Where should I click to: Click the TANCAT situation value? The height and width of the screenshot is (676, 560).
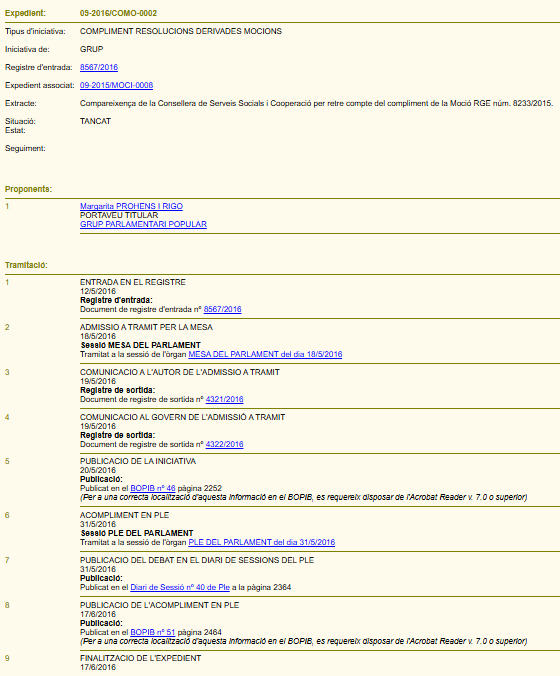95,121
